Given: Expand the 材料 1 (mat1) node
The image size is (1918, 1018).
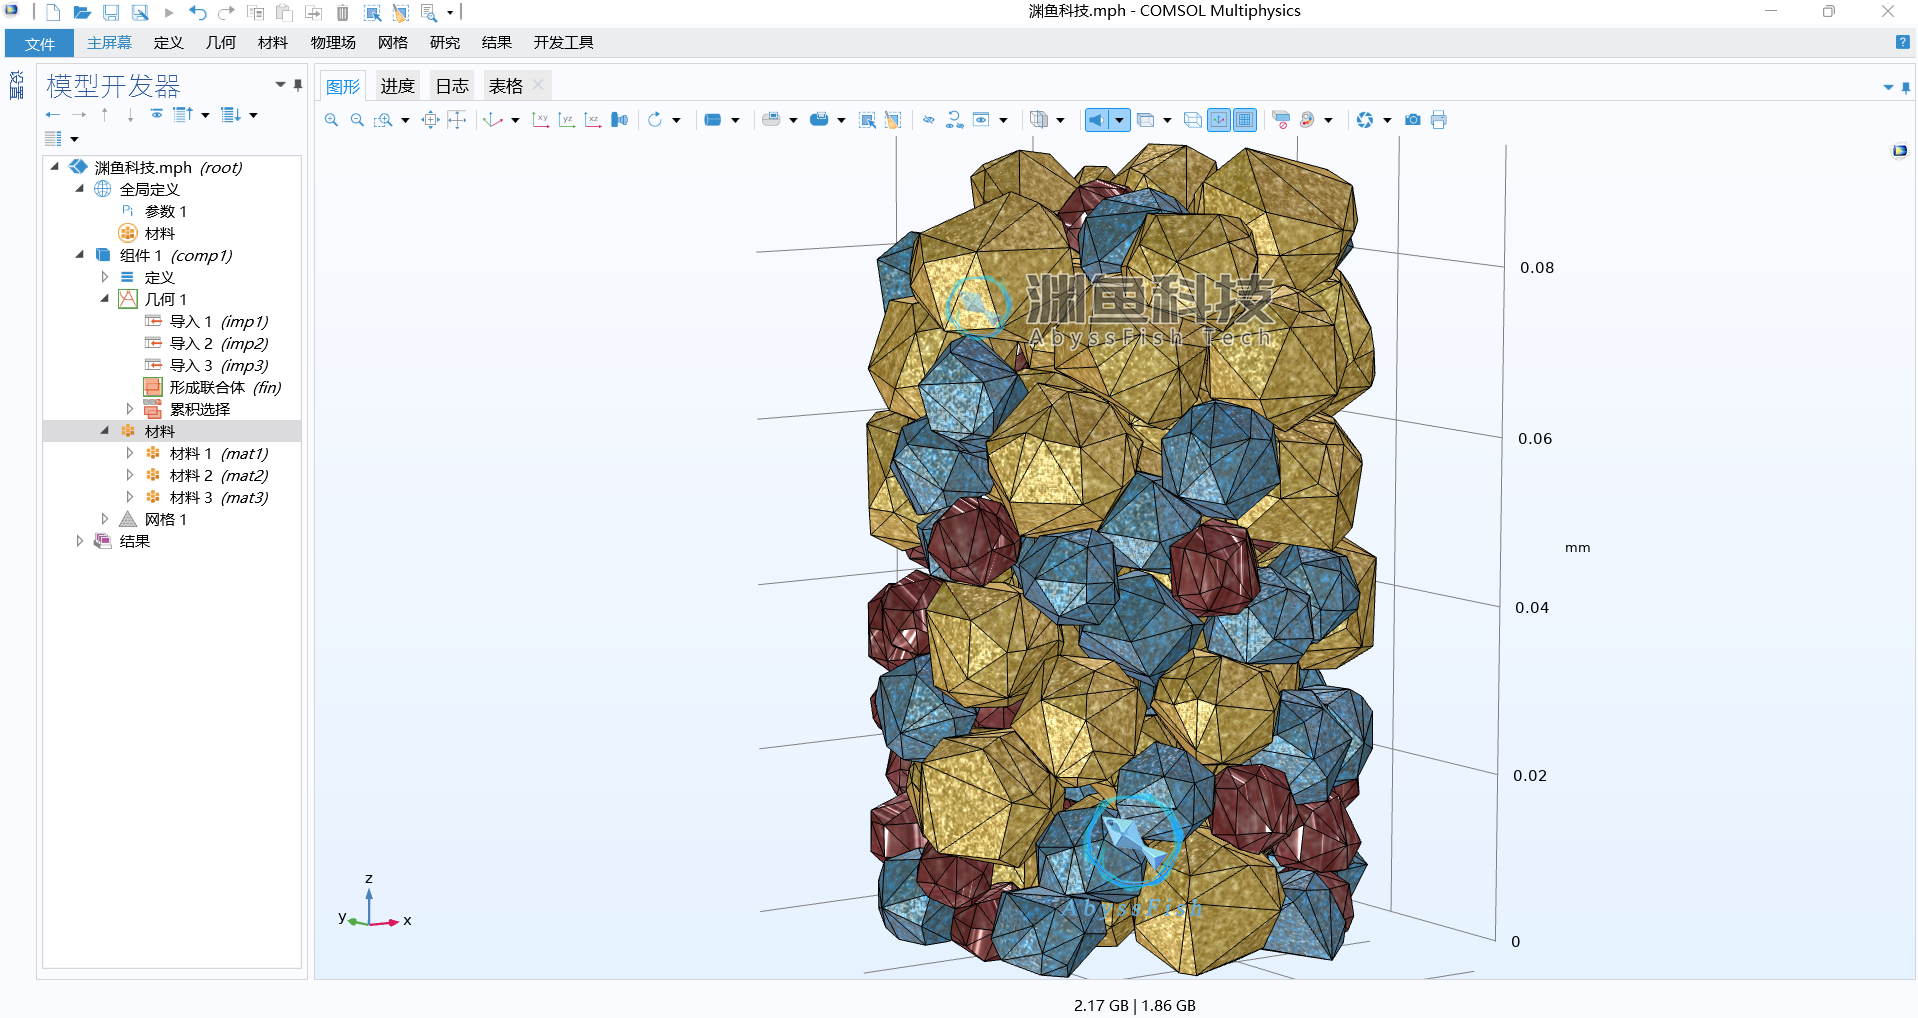Looking at the screenshot, I should point(129,453).
